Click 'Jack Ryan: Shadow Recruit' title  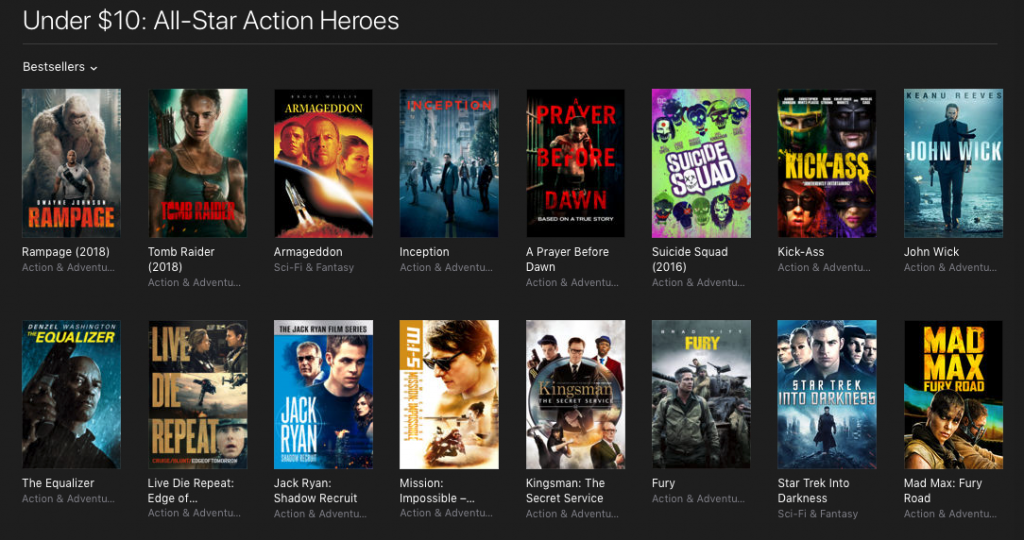315,490
